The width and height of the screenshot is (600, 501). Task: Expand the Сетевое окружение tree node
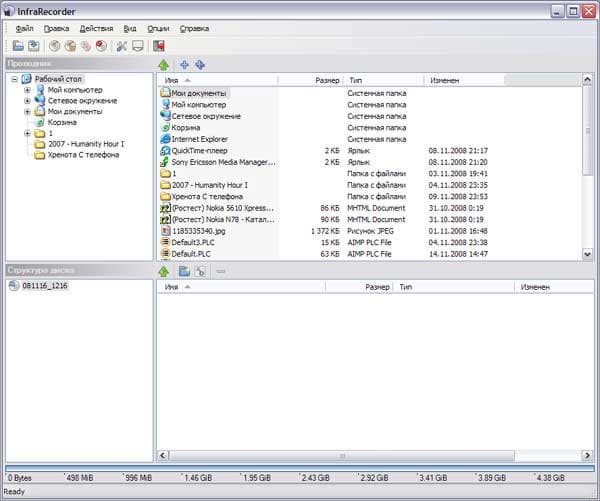click(x=27, y=101)
